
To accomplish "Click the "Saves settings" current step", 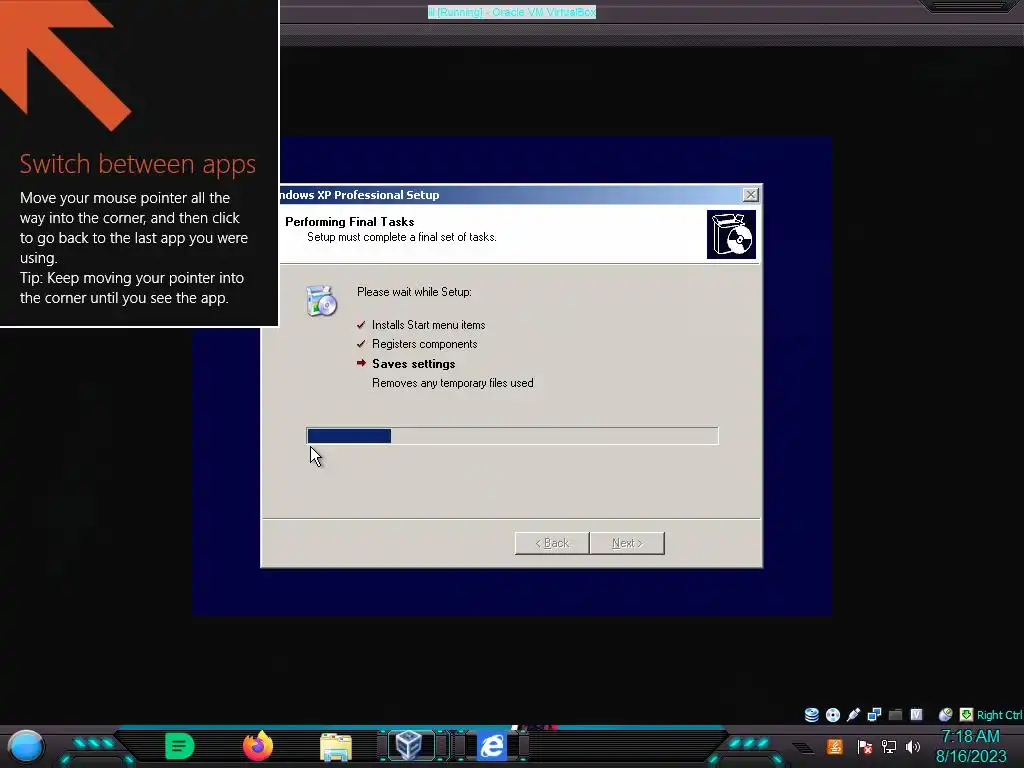I will pos(413,364).
